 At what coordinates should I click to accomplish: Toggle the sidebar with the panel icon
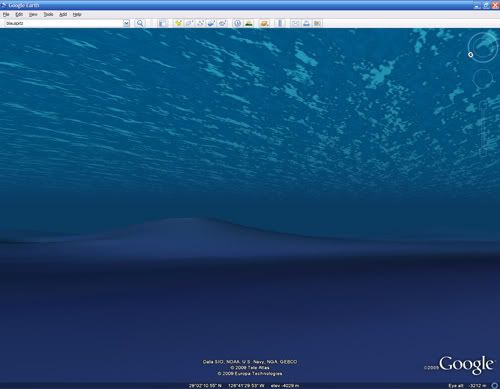163,23
